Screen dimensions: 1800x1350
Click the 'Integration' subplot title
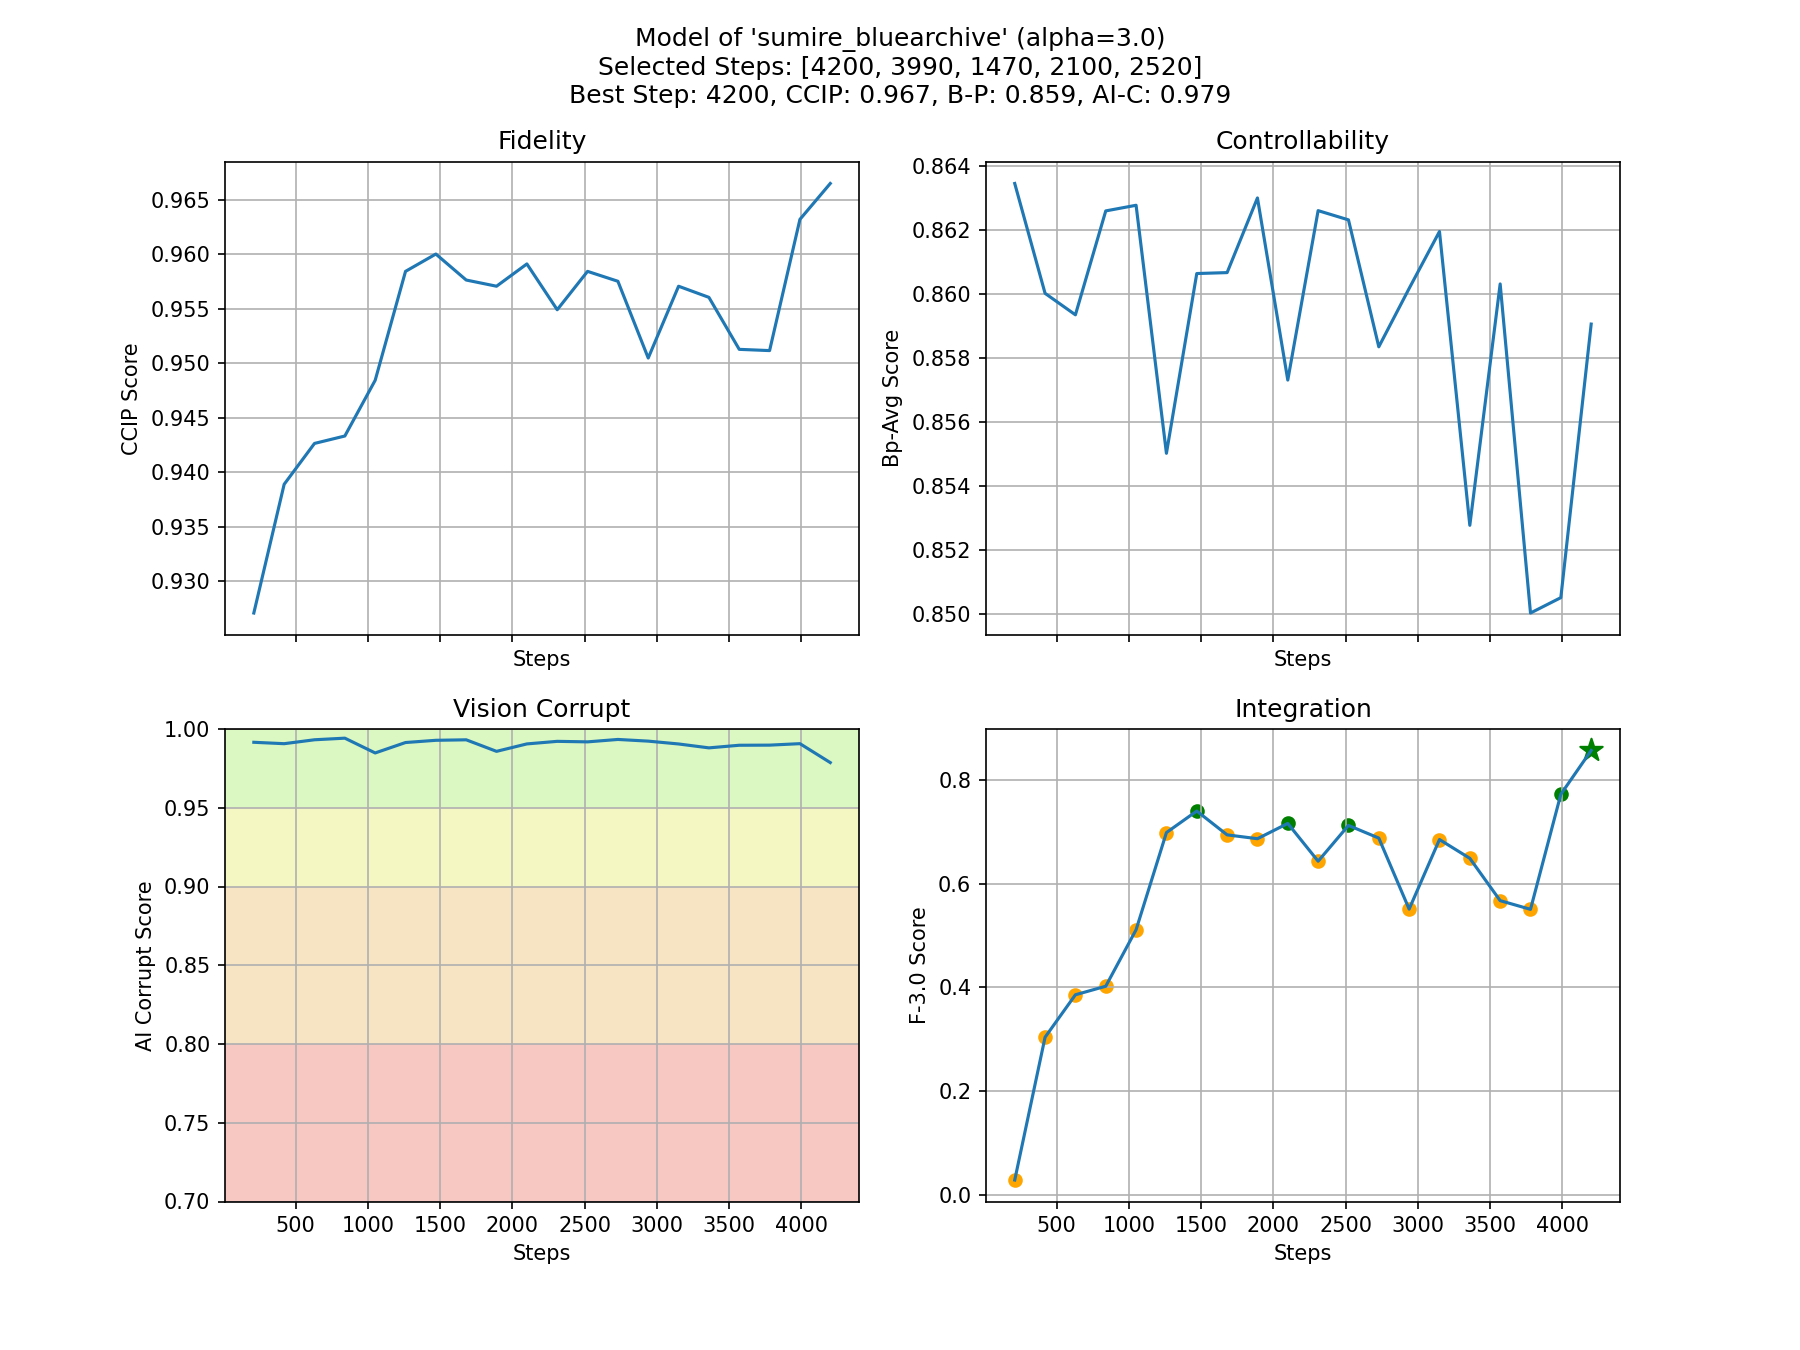tap(1302, 709)
